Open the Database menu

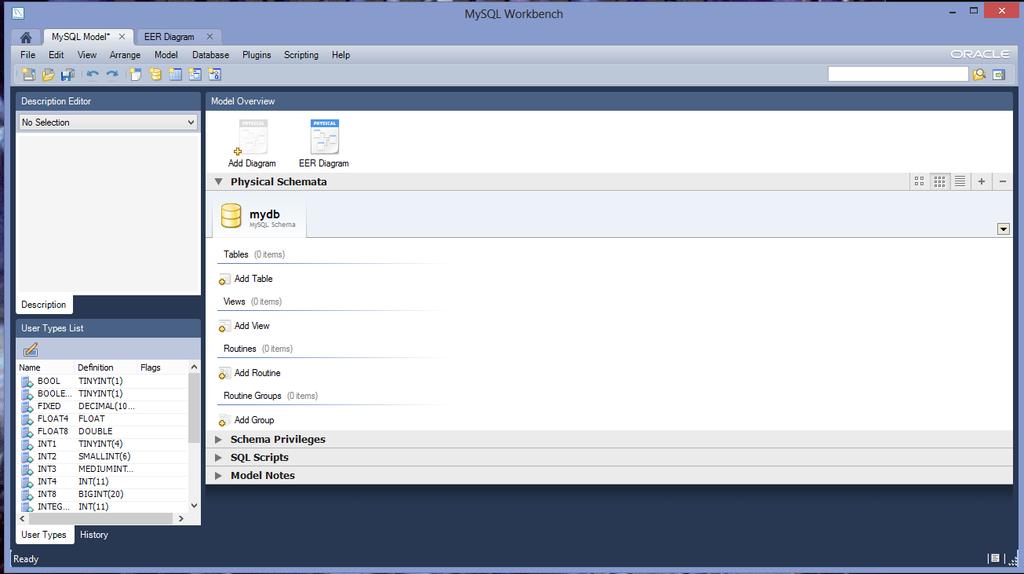coord(210,55)
